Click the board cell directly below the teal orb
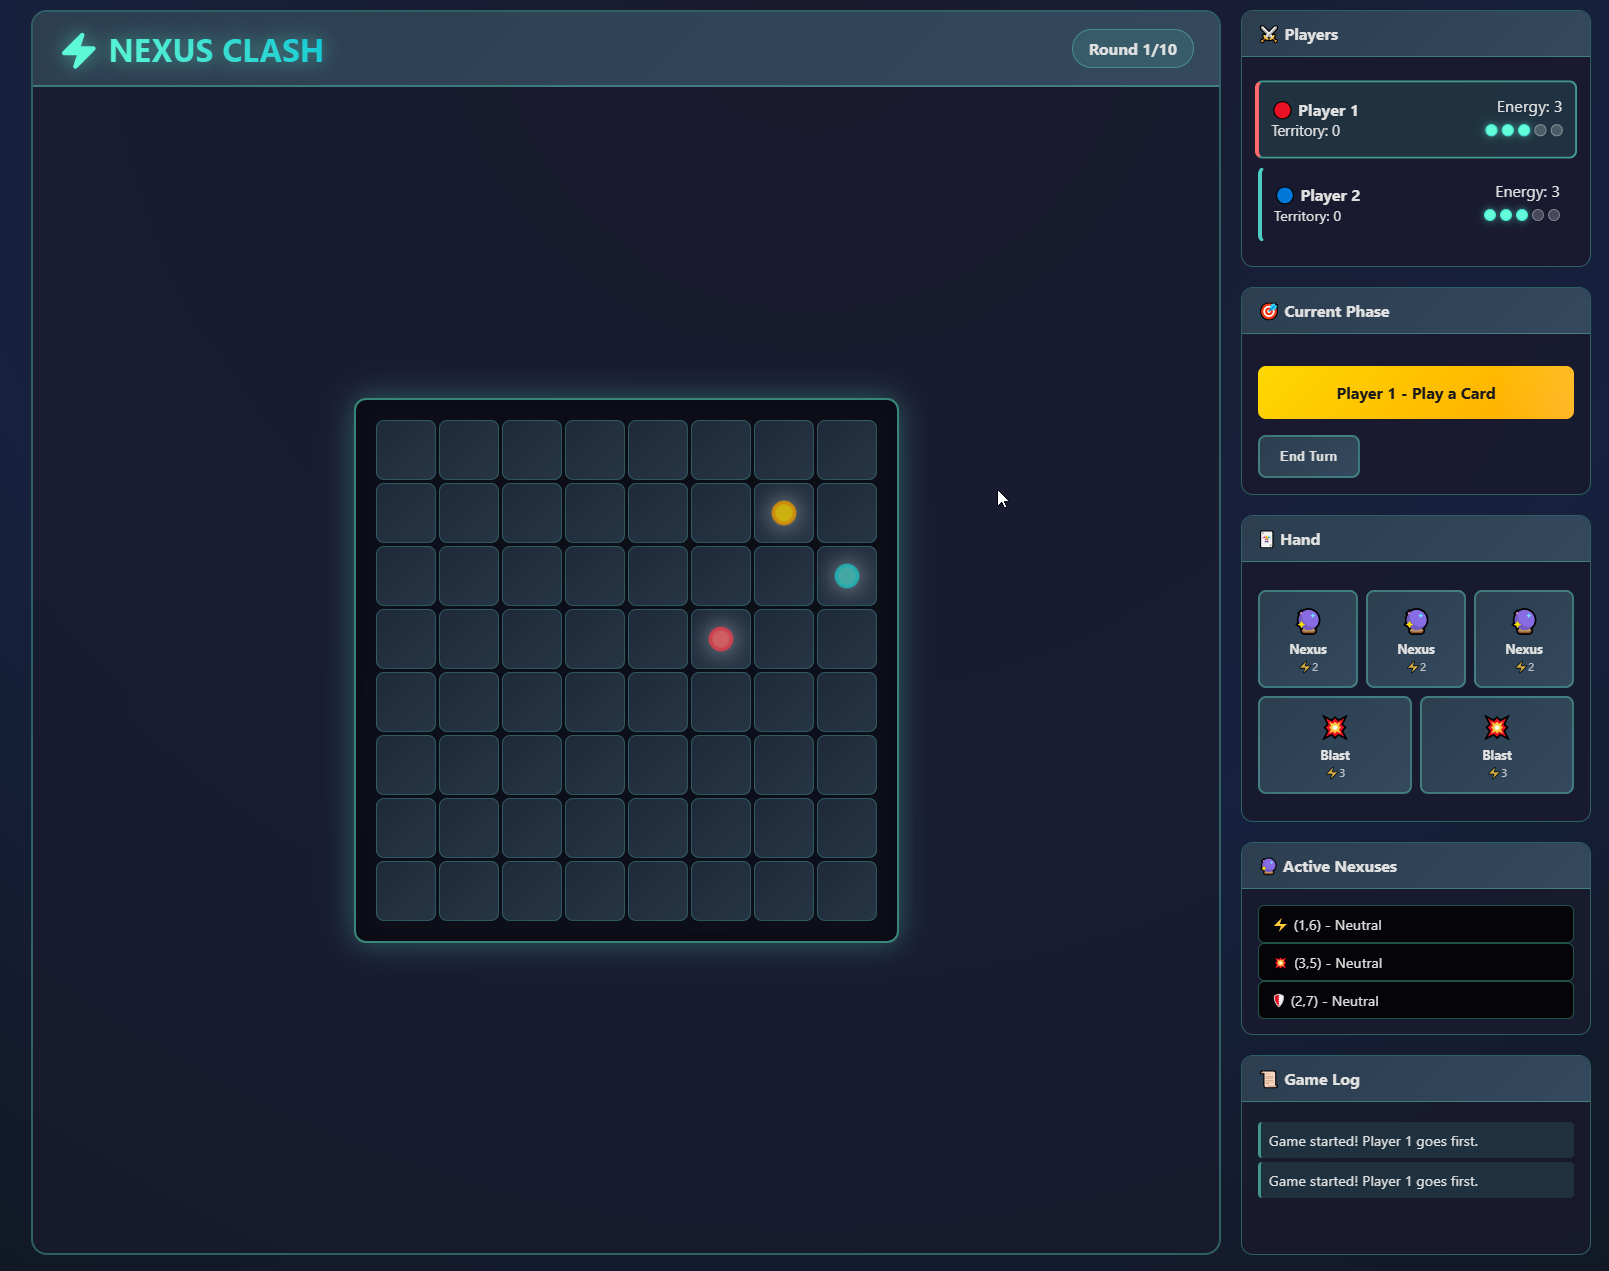Image resolution: width=1609 pixels, height=1271 pixels. [x=847, y=639]
